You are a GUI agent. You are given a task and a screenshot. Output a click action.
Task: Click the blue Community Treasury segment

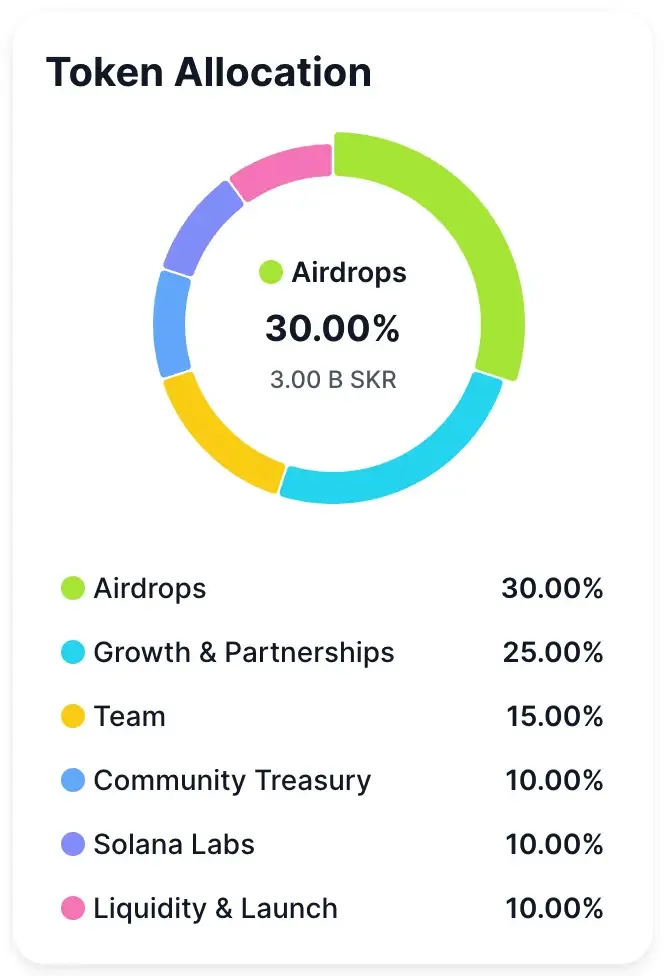(172, 325)
